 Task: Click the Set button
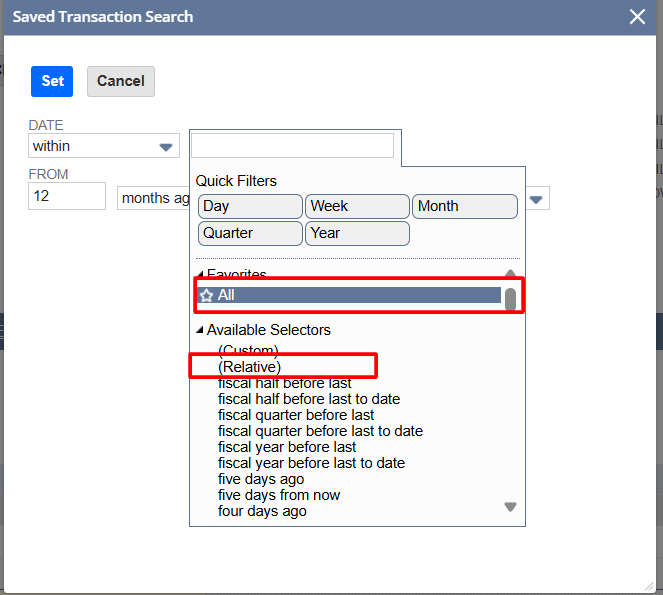click(52, 81)
